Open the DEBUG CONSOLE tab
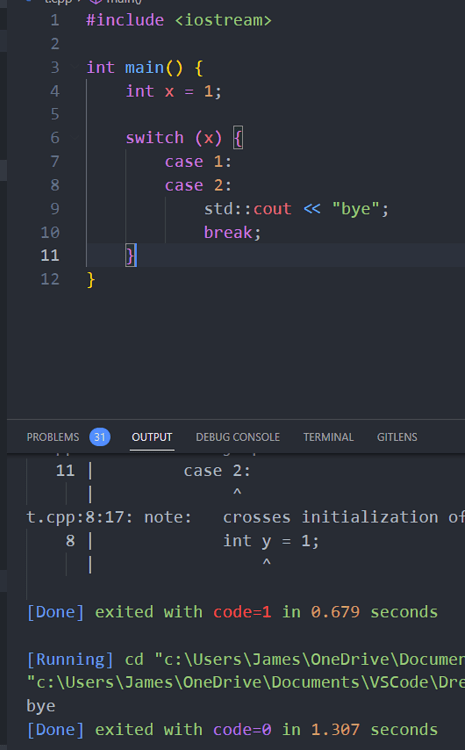 point(238,437)
